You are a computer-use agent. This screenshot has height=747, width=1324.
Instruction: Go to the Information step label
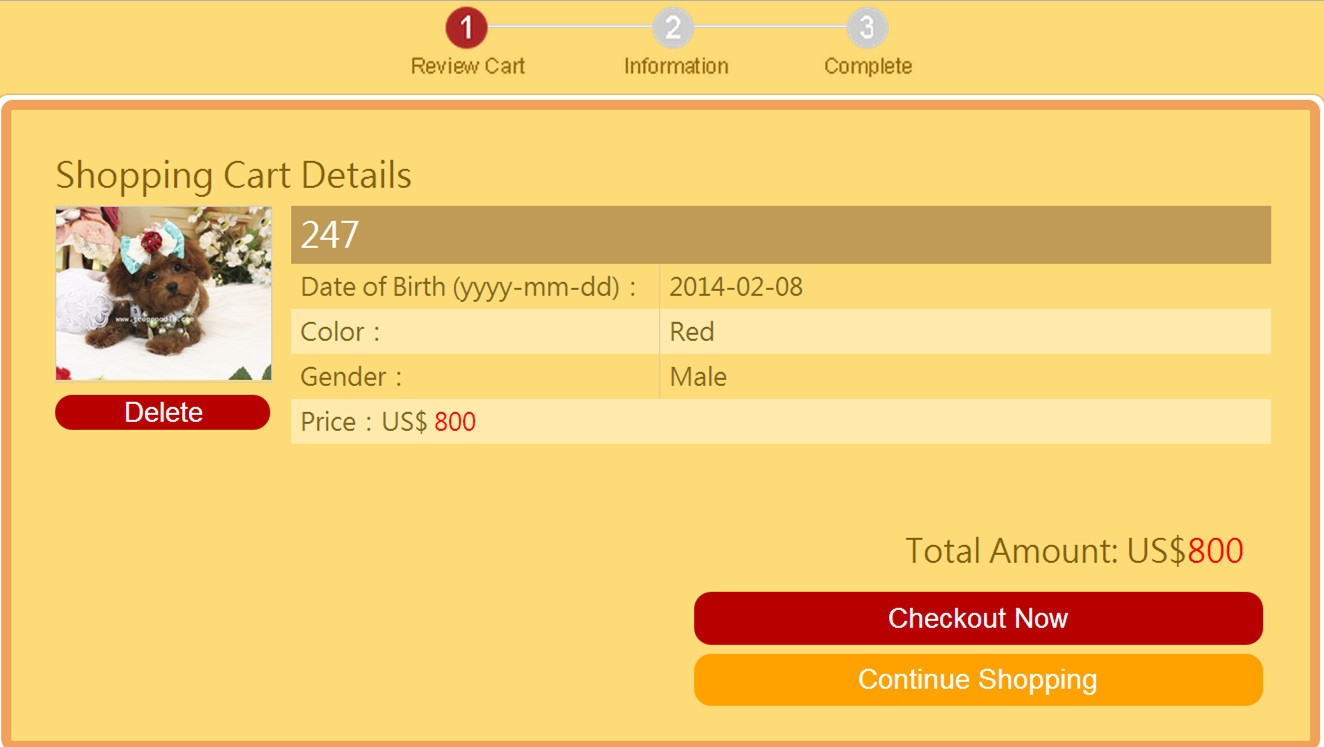coord(676,66)
